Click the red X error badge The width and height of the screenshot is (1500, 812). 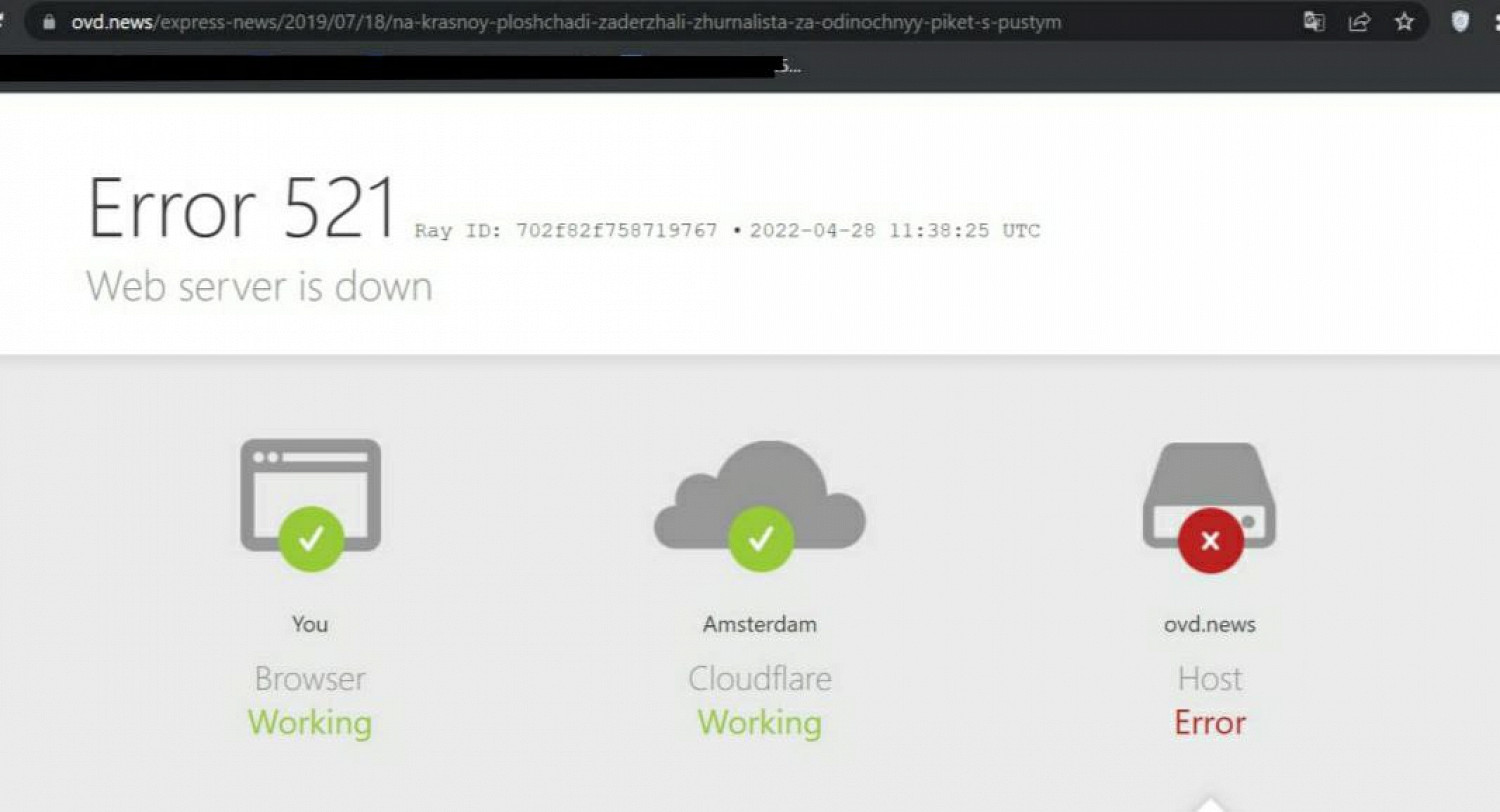coord(1210,540)
